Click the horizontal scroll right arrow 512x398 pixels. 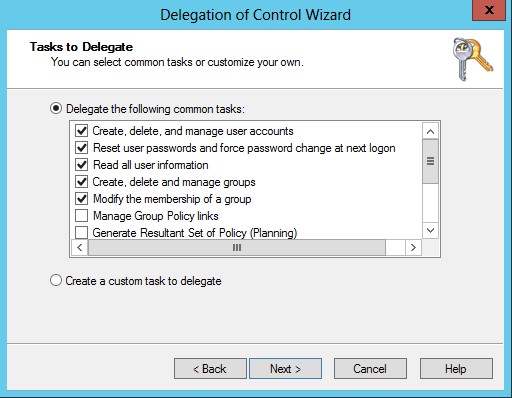(413, 248)
